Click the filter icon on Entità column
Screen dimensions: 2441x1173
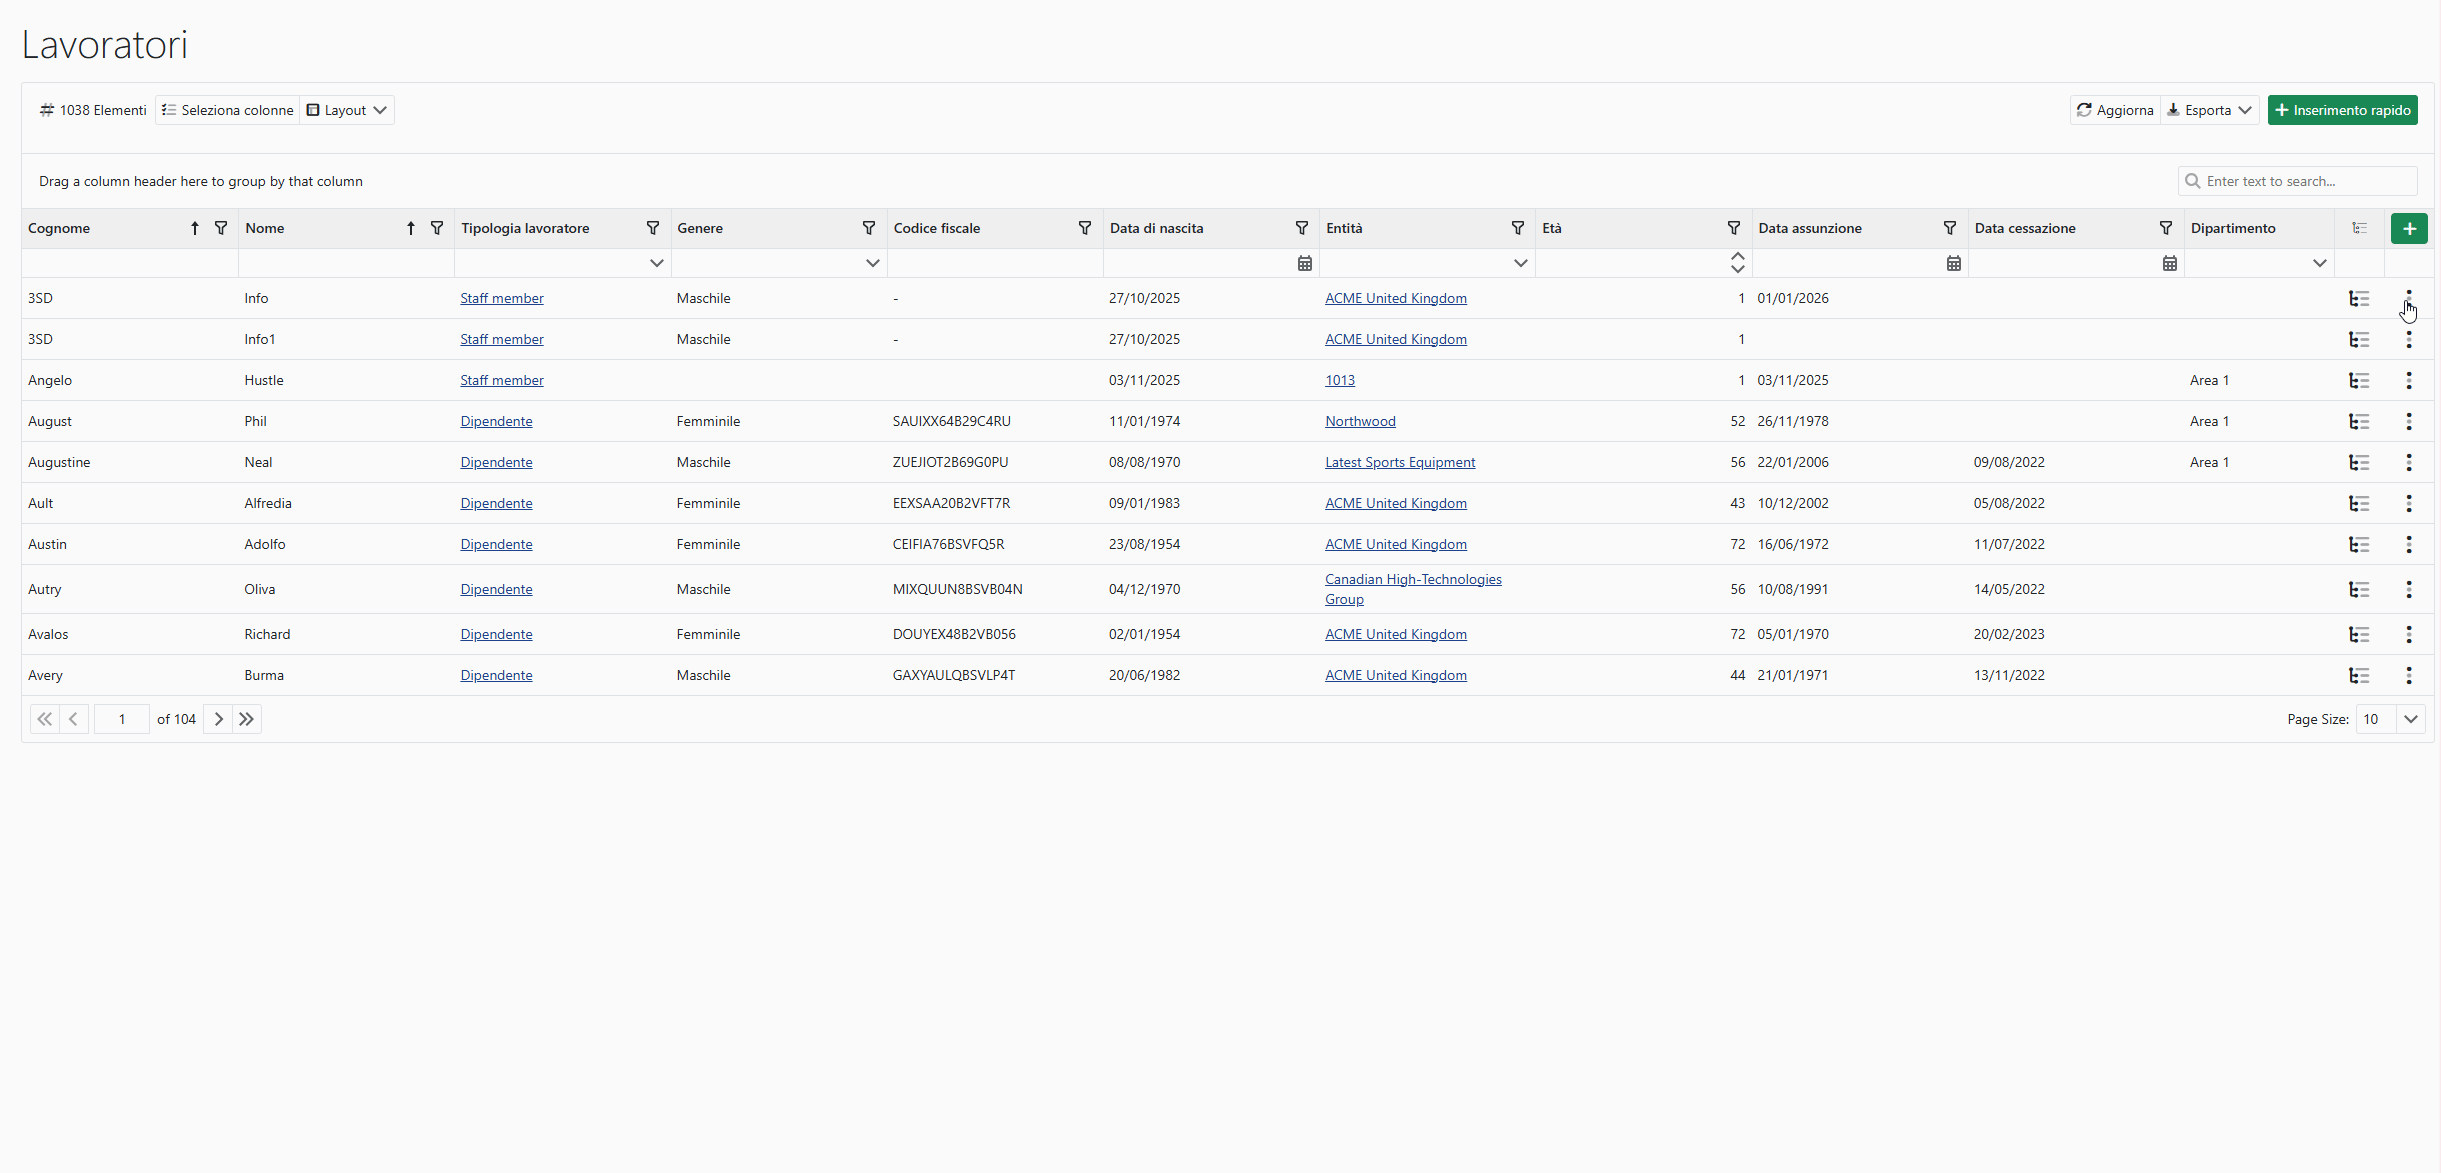(1518, 228)
